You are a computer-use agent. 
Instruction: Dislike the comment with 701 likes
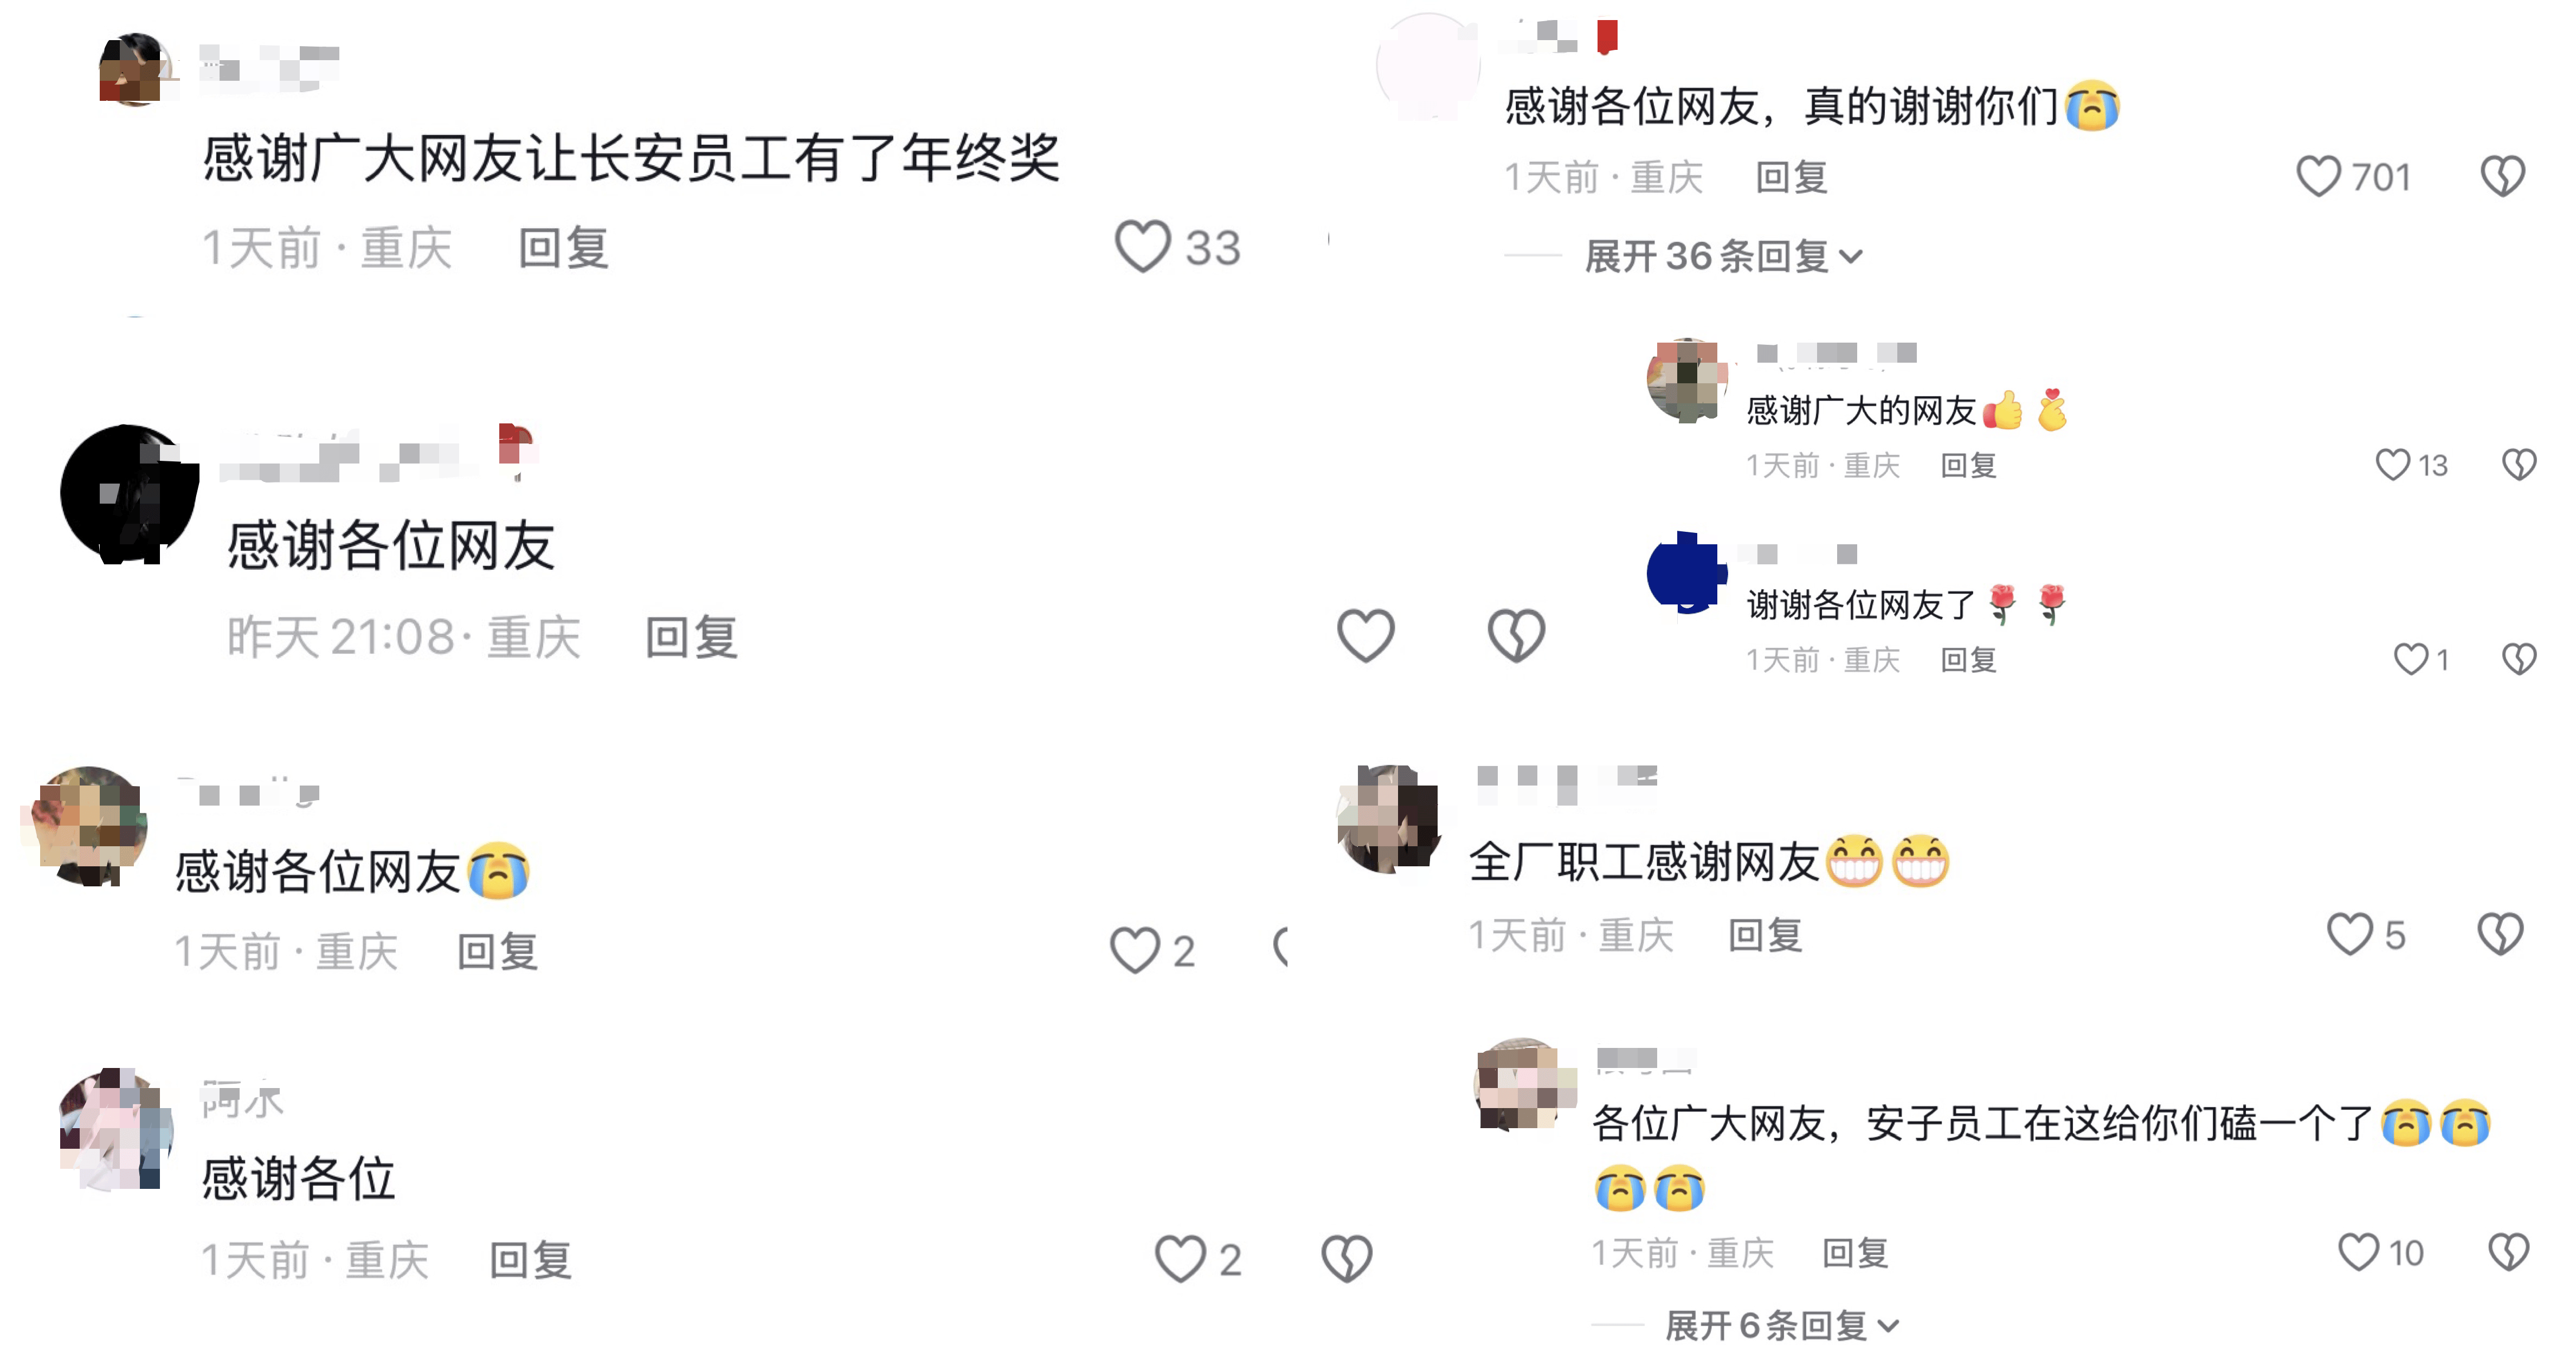pyautogui.click(x=2502, y=177)
